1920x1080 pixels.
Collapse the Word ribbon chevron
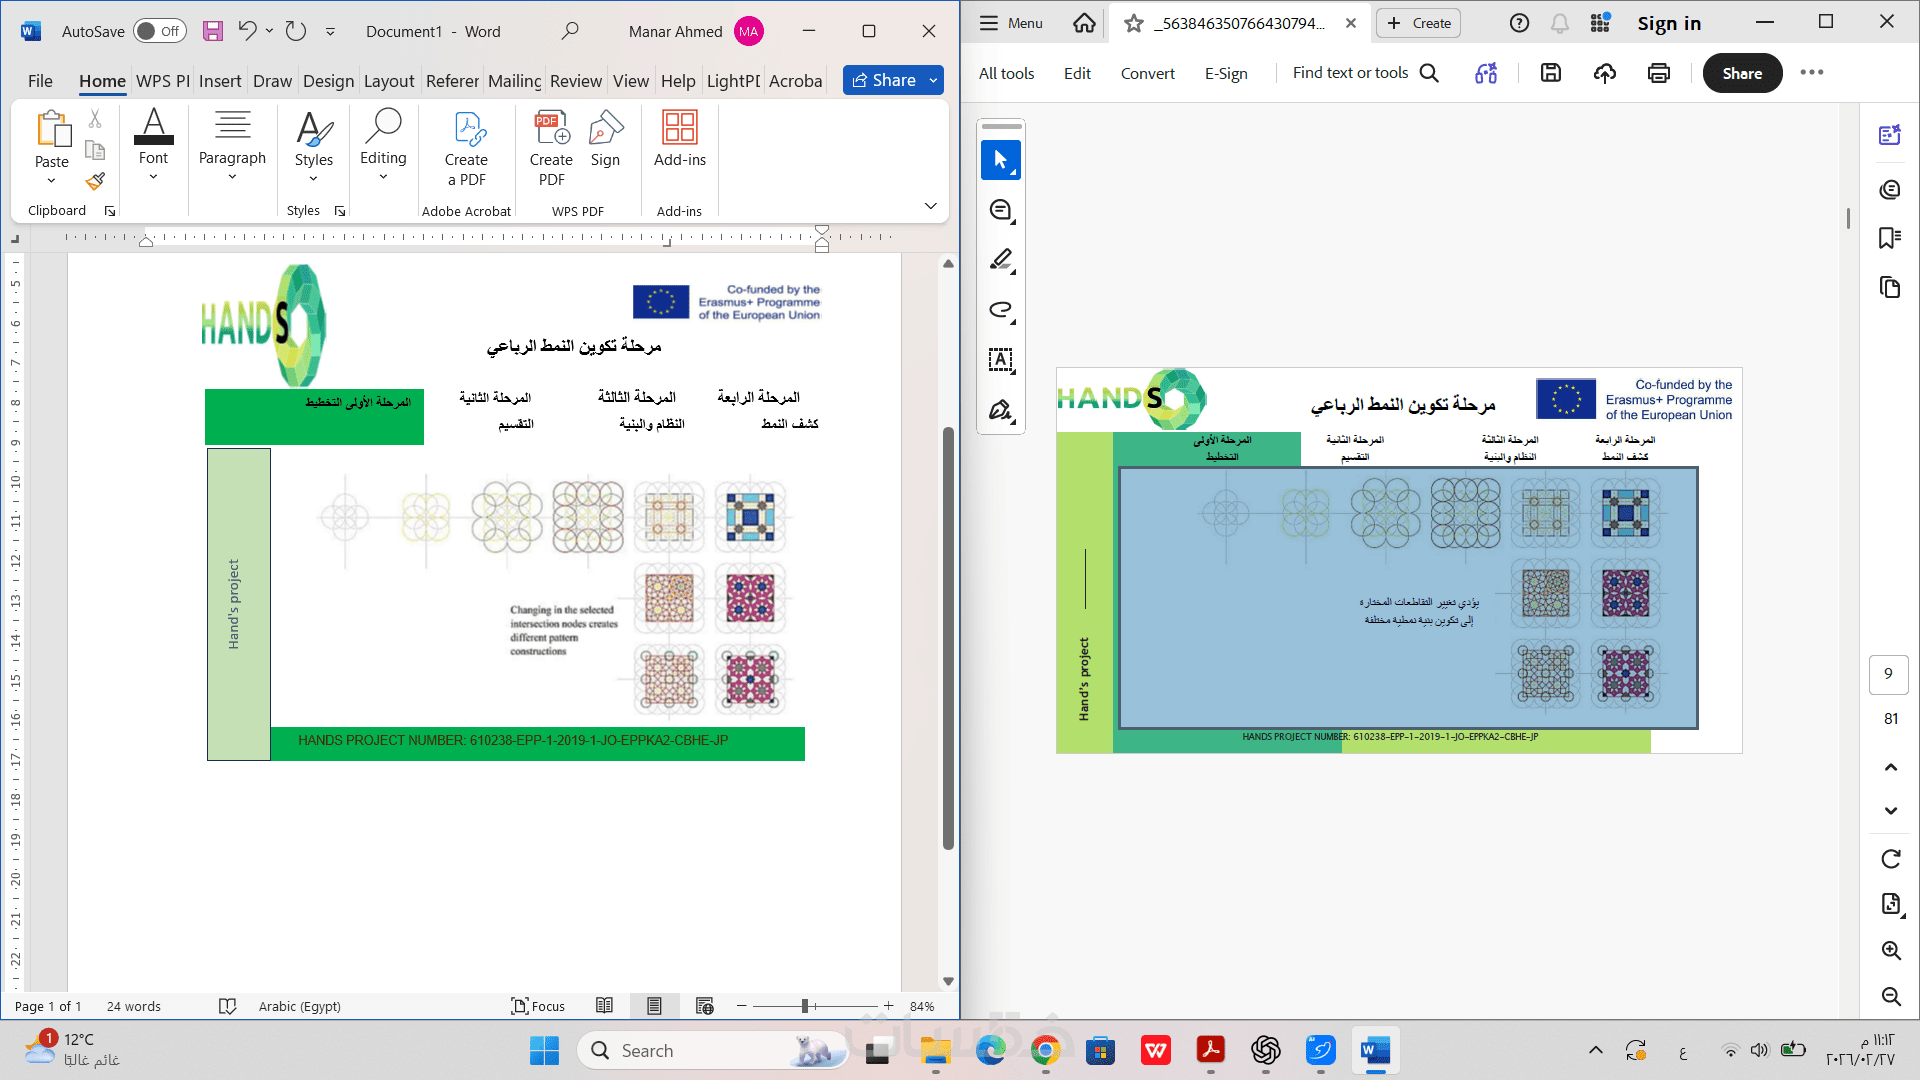tap(930, 206)
